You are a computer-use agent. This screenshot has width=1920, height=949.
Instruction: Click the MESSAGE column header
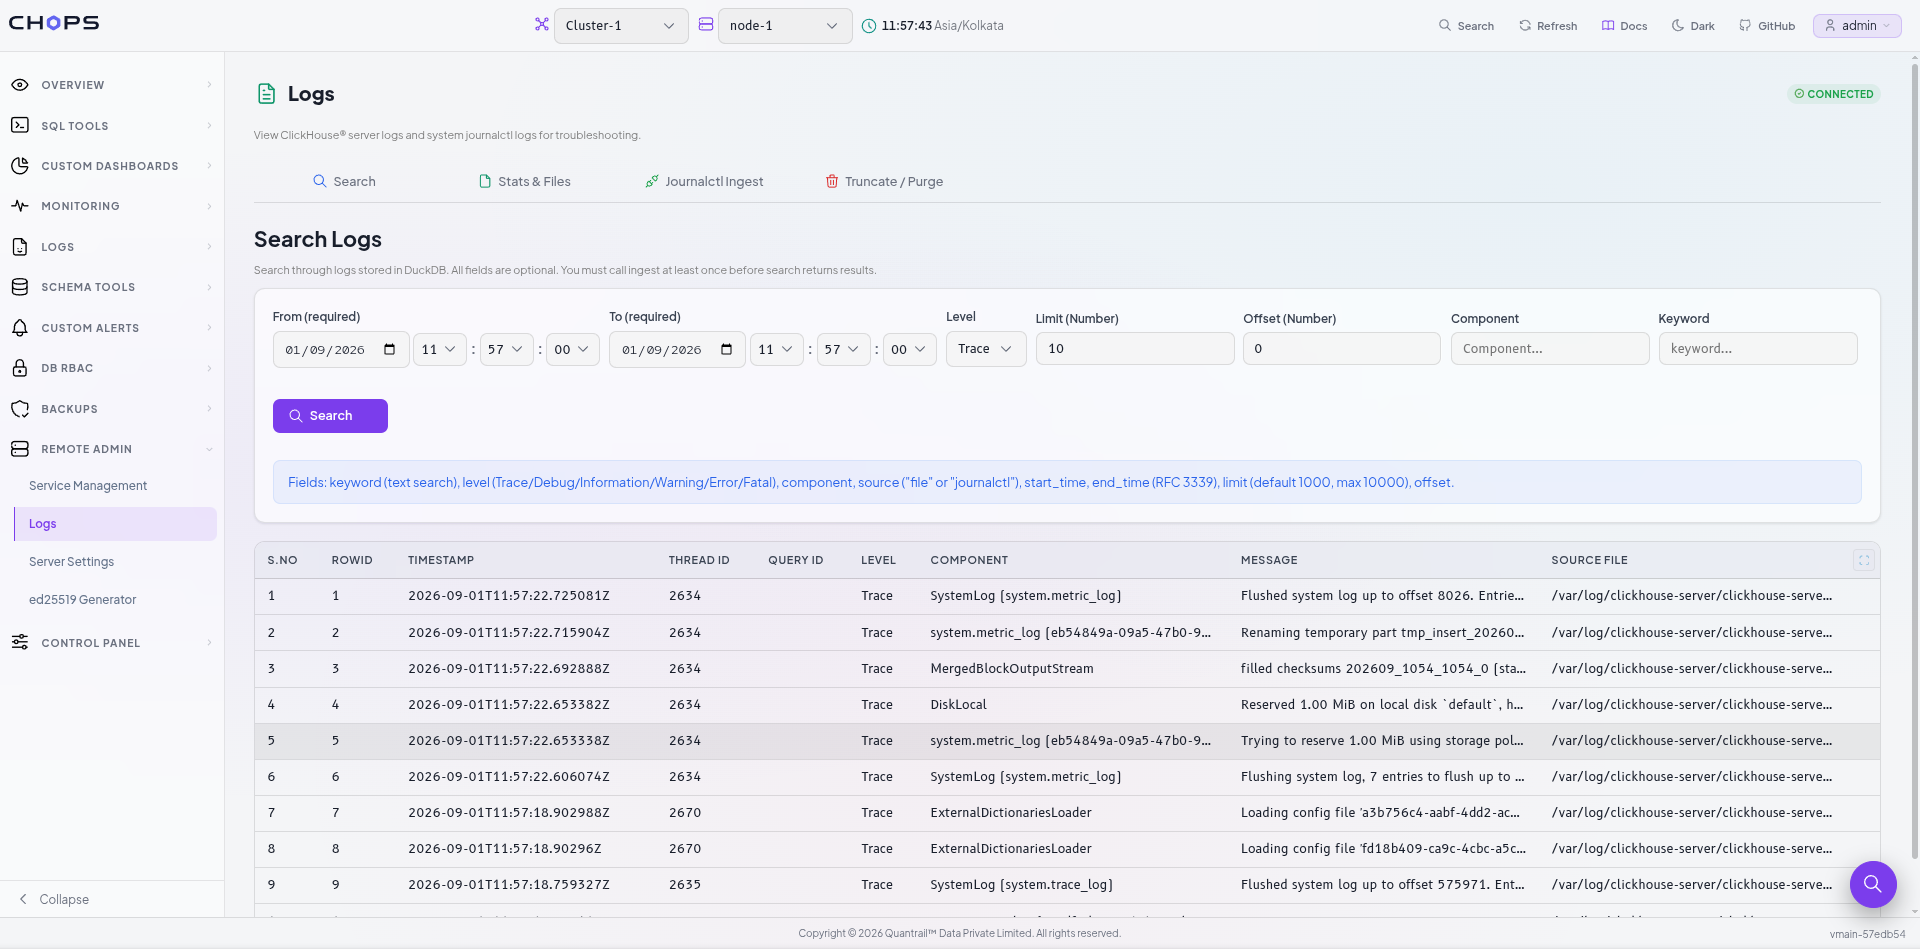coord(1269,561)
